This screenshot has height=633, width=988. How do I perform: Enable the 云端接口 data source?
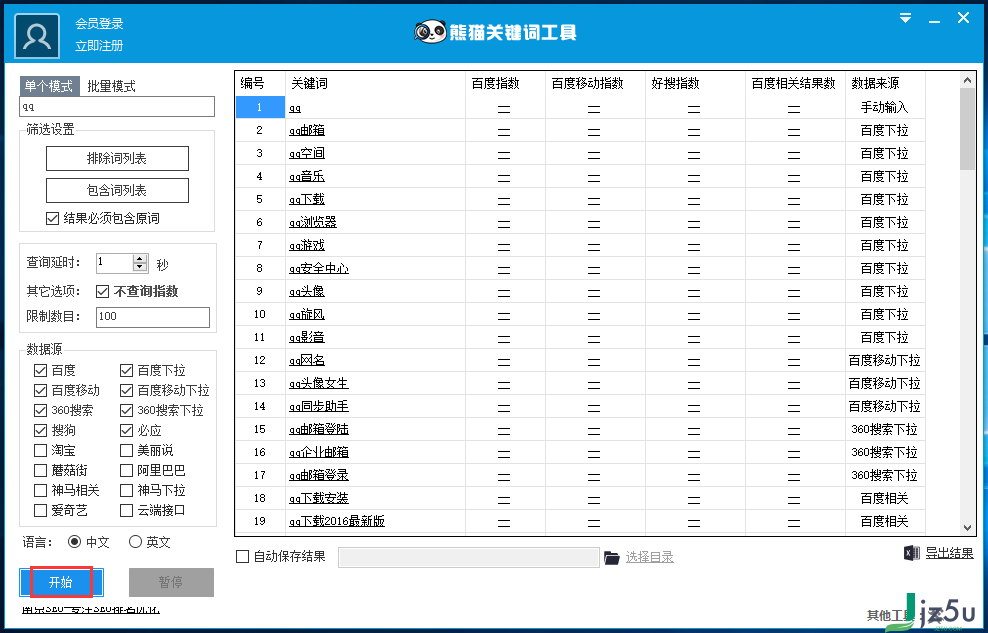(126, 510)
